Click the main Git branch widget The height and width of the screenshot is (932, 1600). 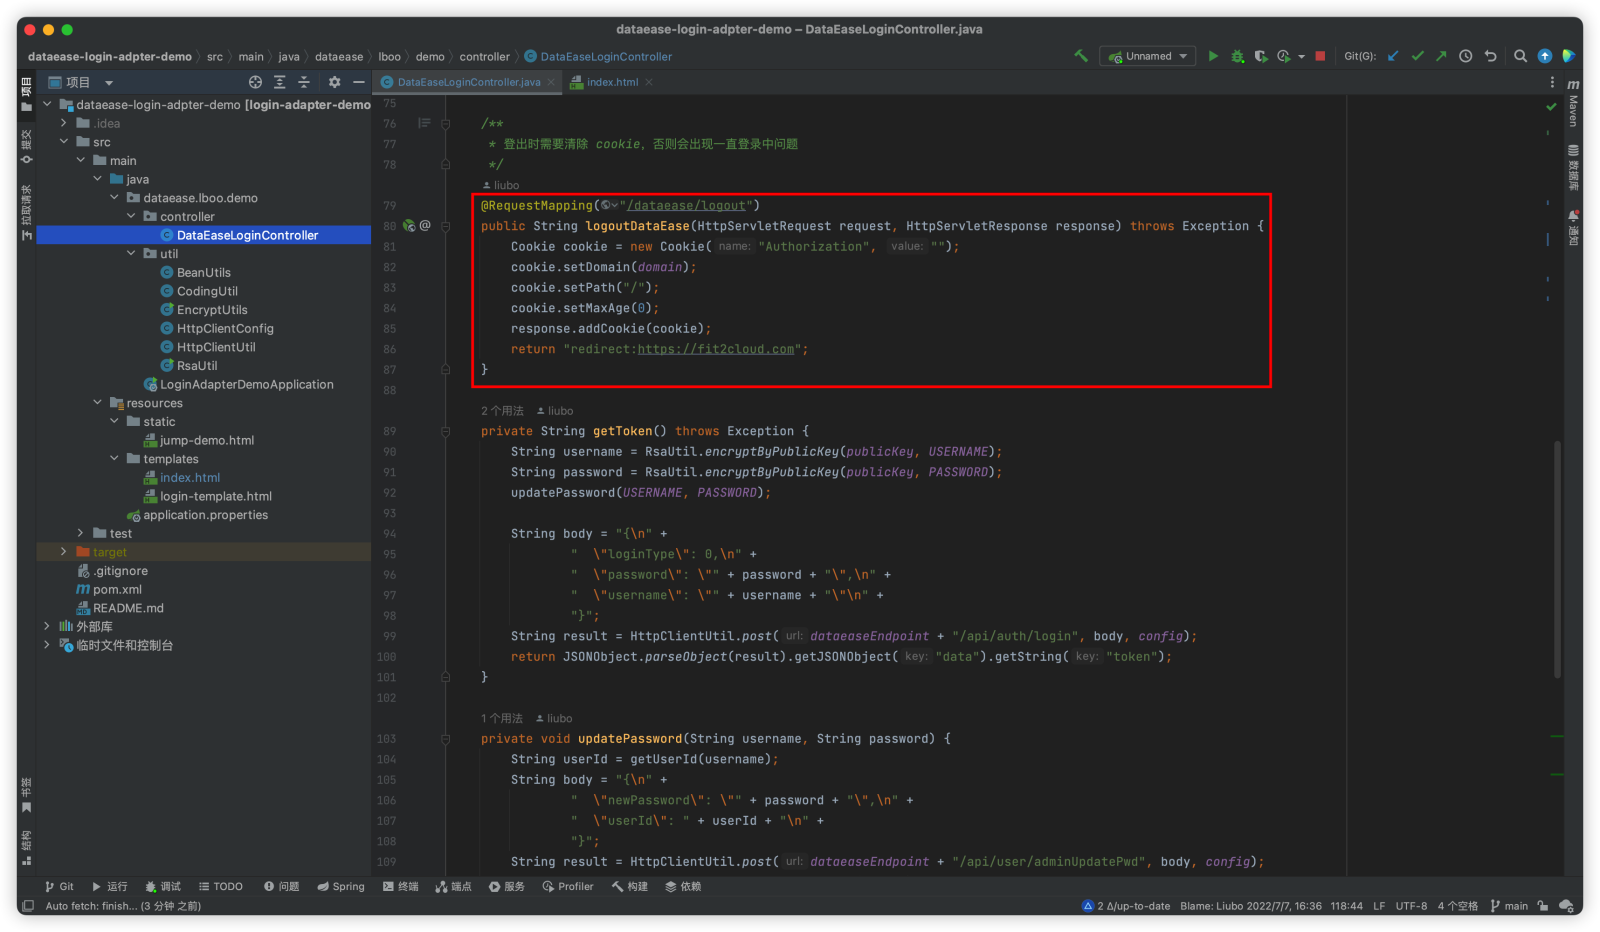[x=1510, y=906]
